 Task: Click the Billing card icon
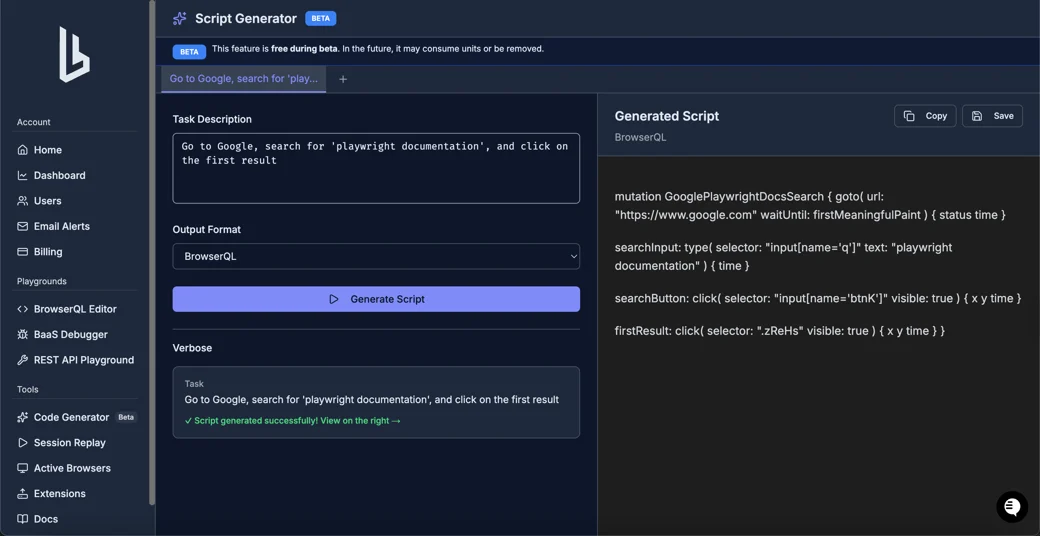(x=23, y=251)
